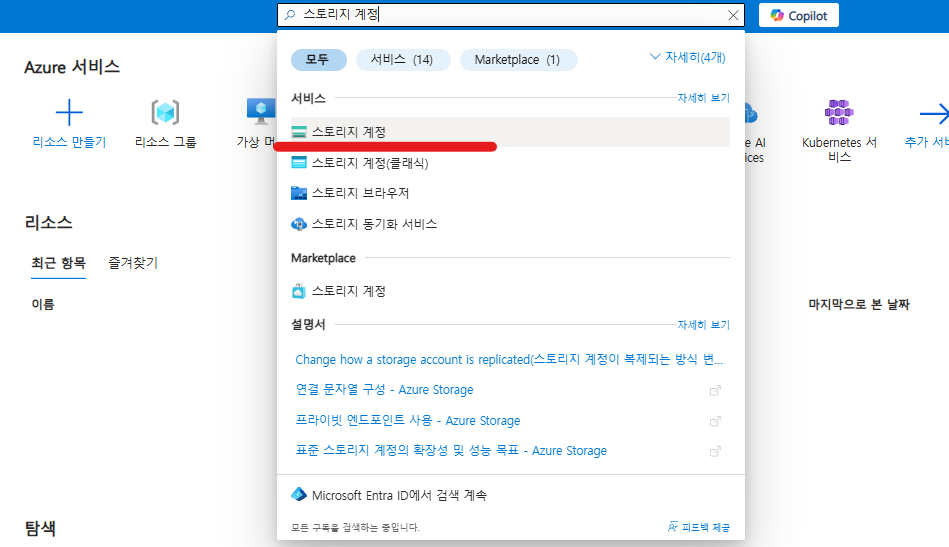Sort by 마지막으로 본 날짜 column header

click(859, 304)
